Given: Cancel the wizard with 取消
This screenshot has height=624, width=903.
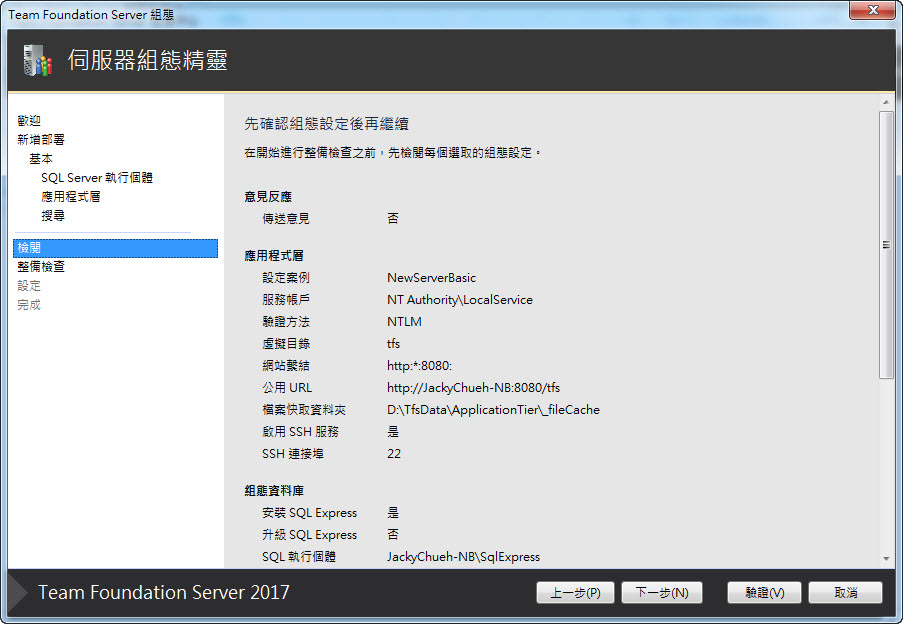Looking at the screenshot, I should (x=846, y=592).
